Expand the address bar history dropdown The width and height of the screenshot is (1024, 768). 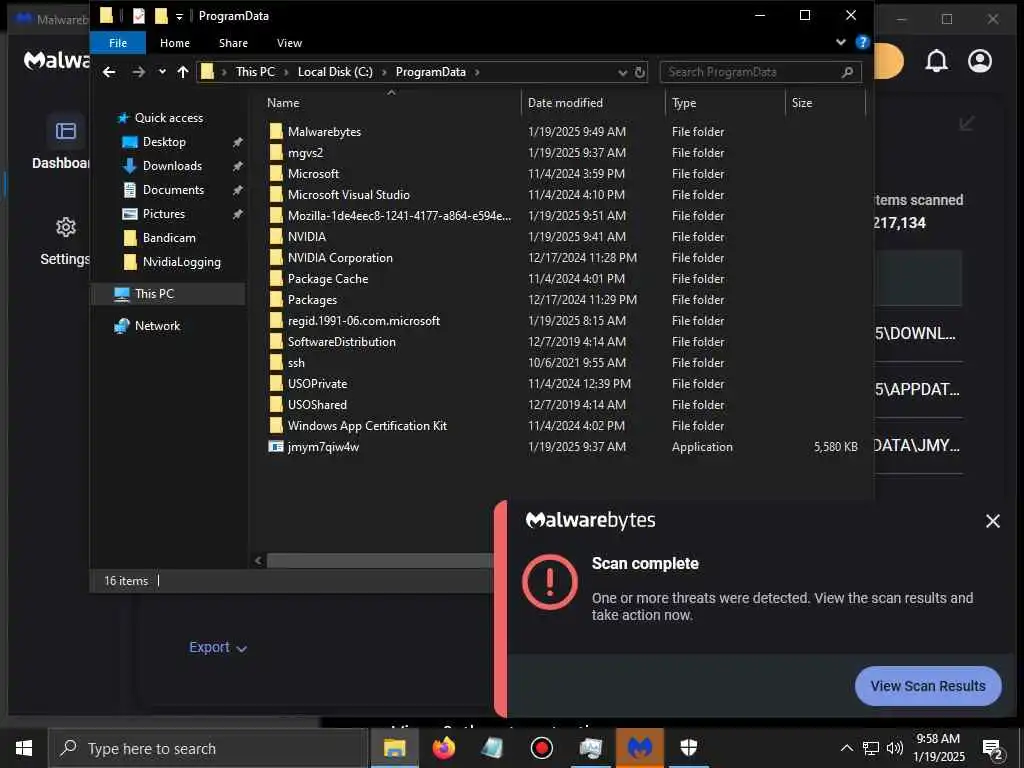622,72
